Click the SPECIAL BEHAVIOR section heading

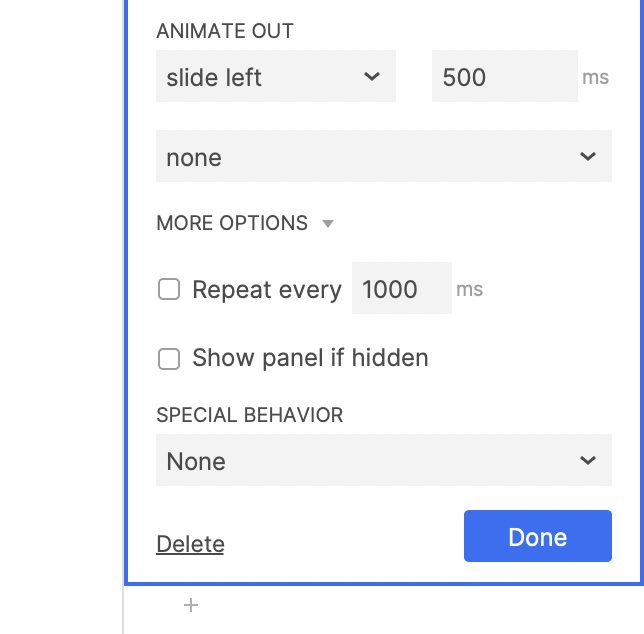click(x=250, y=415)
